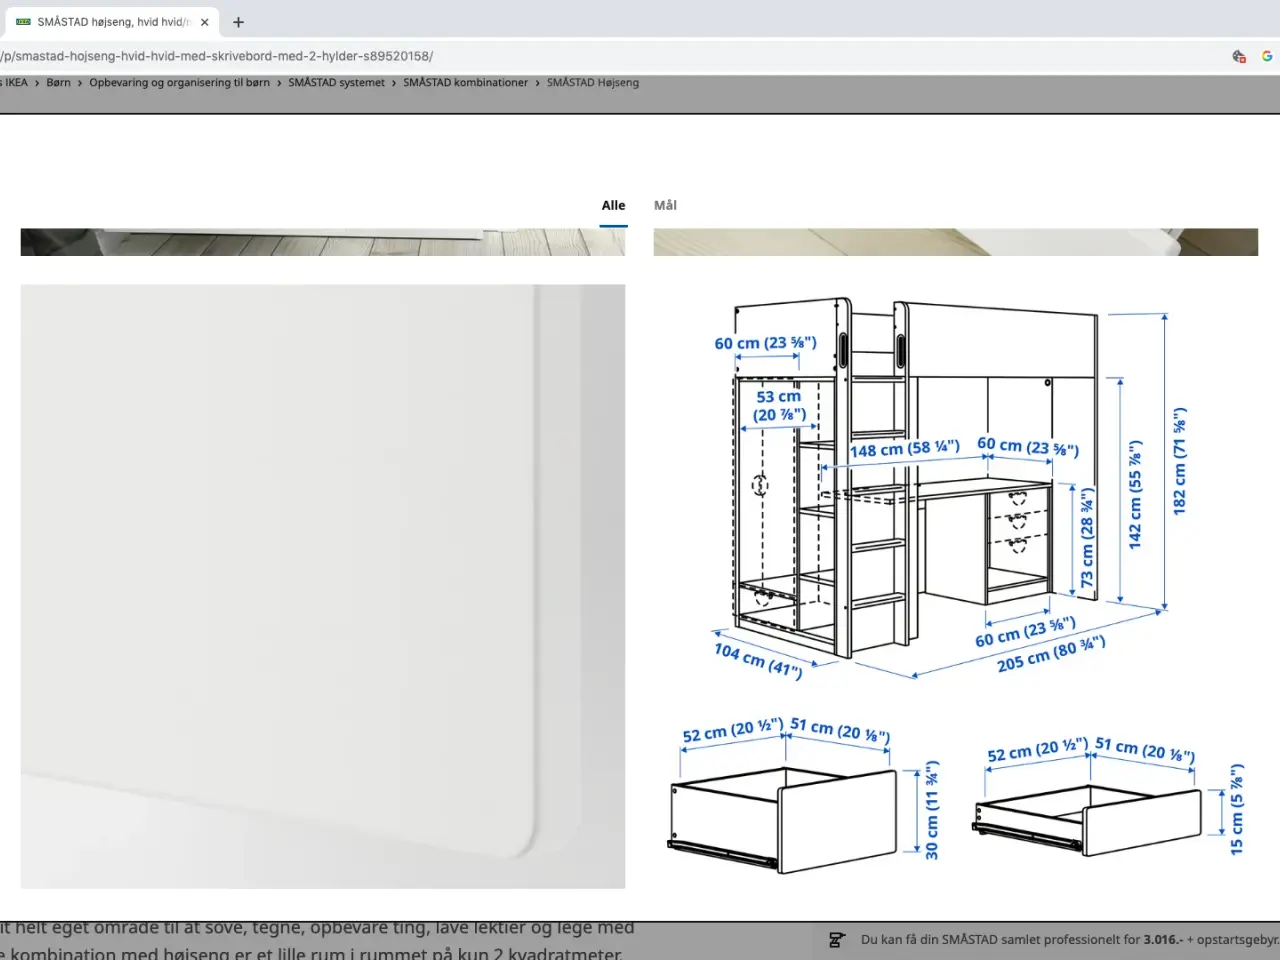The height and width of the screenshot is (960, 1280).
Task: Close the SMÅSTAD højseng browser tab
Action: coord(205,22)
